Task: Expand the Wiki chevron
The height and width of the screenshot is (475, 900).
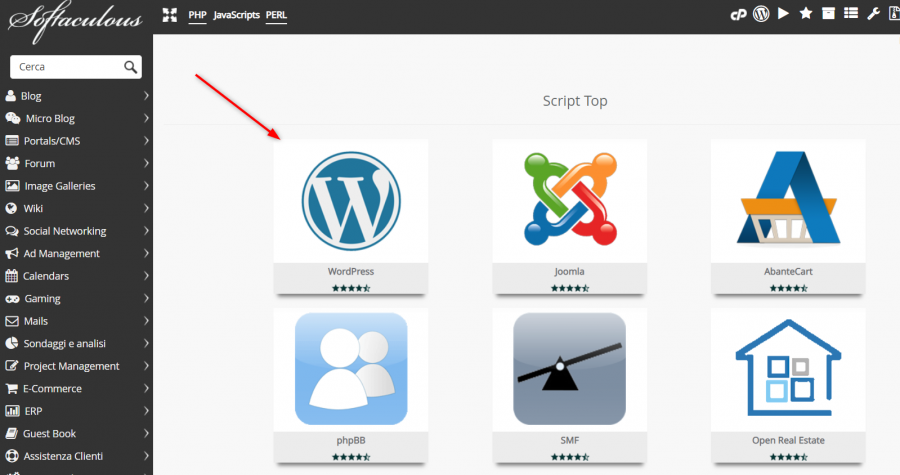Action: click(146, 208)
